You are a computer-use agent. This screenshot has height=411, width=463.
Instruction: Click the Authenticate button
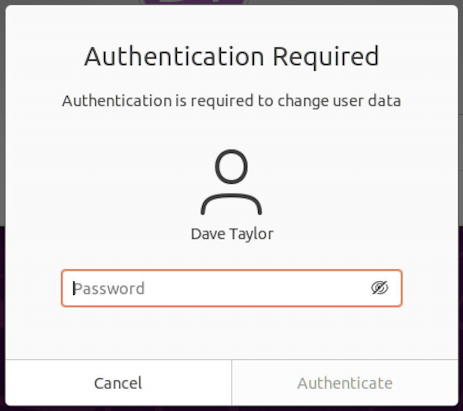pos(345,383)
